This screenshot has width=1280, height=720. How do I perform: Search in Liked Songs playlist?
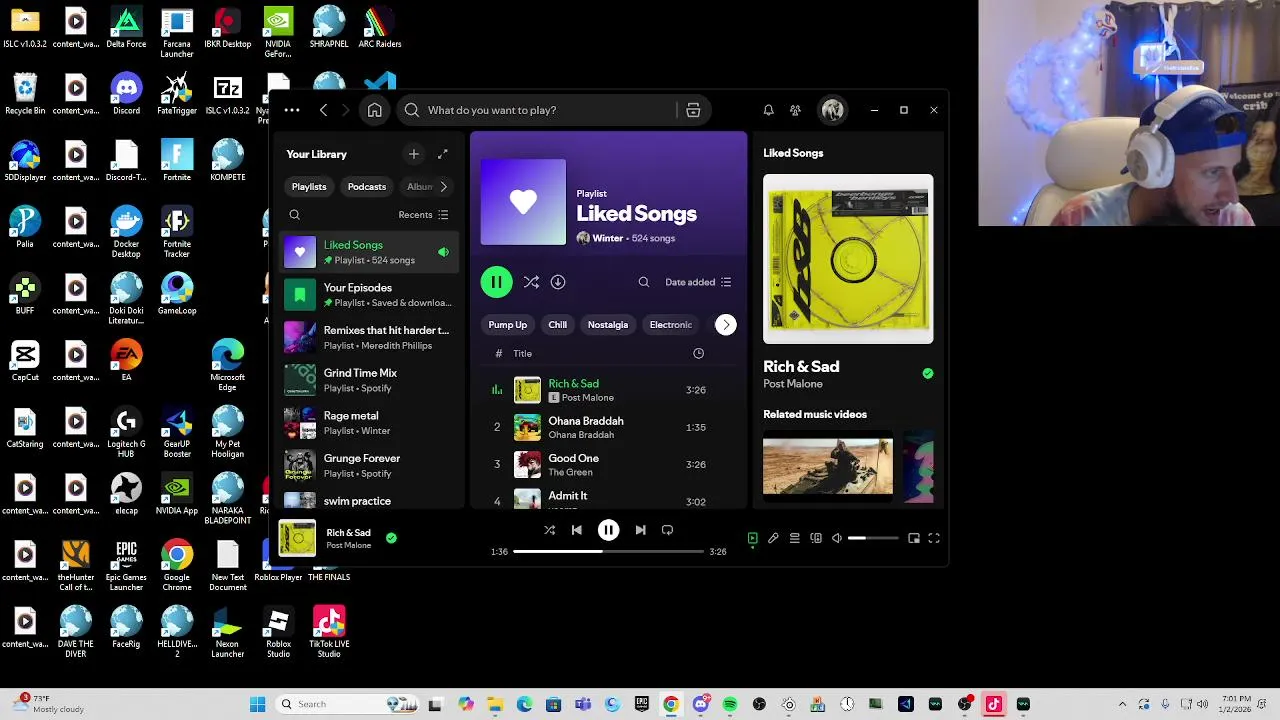644,282
